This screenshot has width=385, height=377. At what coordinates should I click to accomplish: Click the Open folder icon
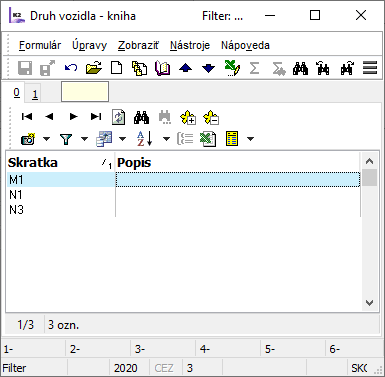[x=94, y=68]
